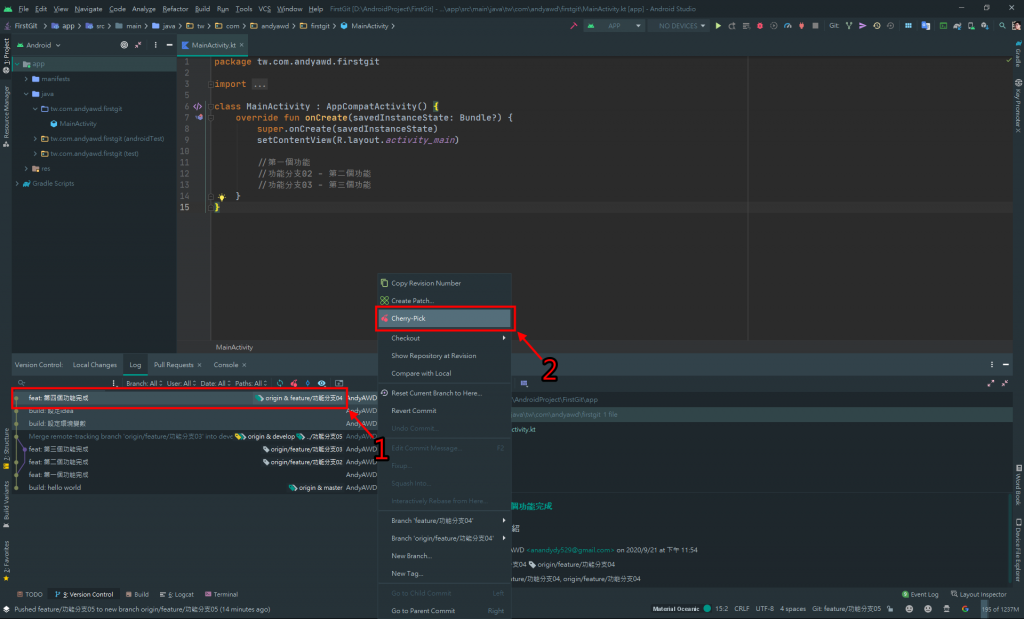Open the Terminal tool window
The image size is (1024, 619).
coord(221,594)
